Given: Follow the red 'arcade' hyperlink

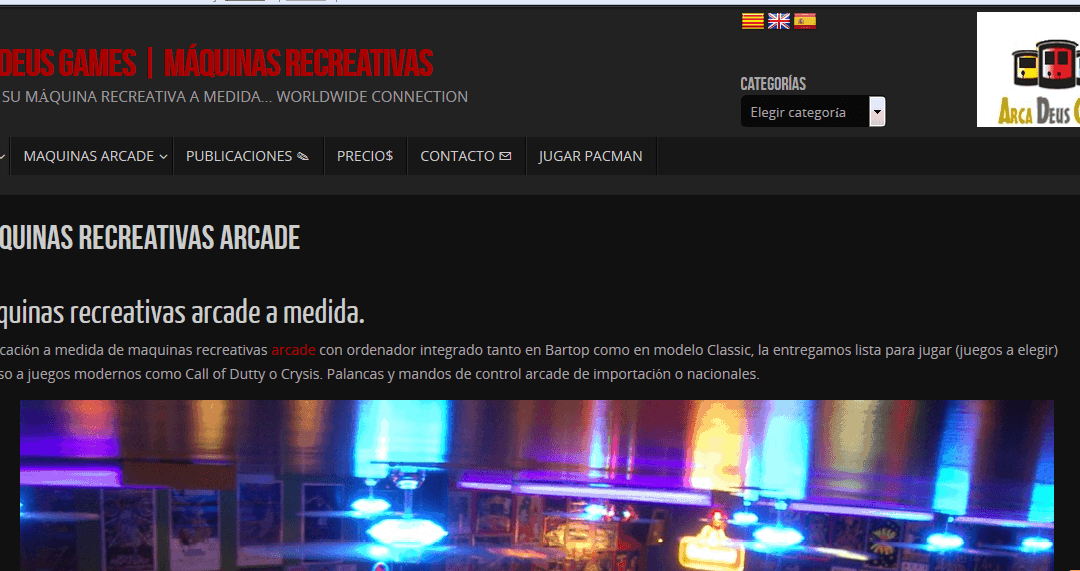Looking at the screenshot, I should (x=293, y=351).
